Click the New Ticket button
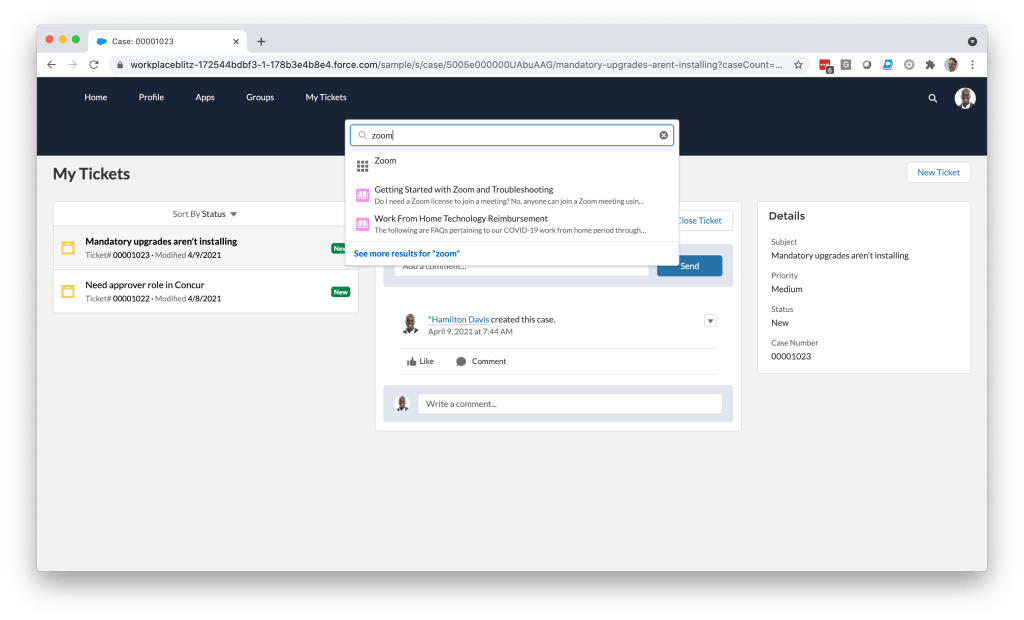 point(937,172)
